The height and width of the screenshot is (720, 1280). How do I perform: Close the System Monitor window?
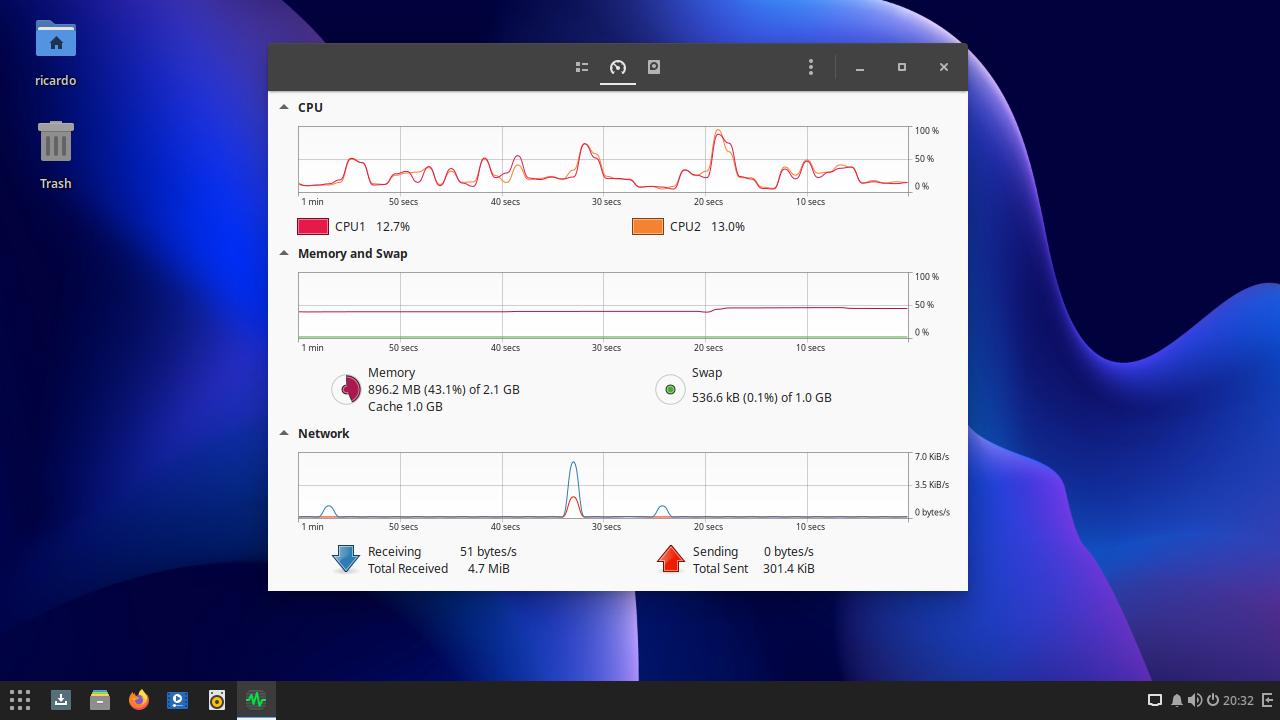coord(944,67)
